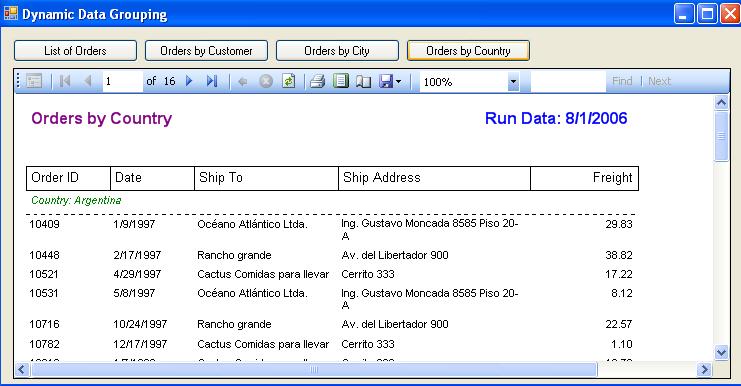The image size is (741, 386).
Task: Open page setup dialog
Action: click(x=363, y=82)
